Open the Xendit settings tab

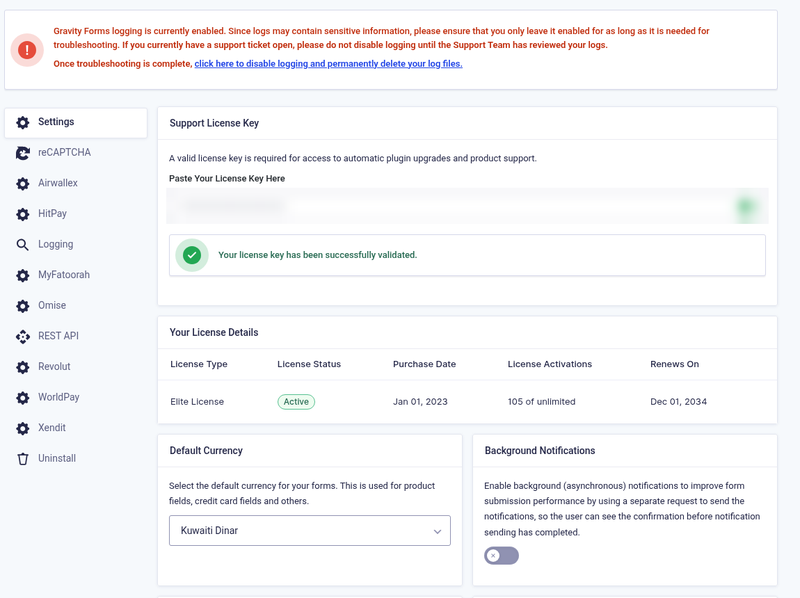(52, 428)
